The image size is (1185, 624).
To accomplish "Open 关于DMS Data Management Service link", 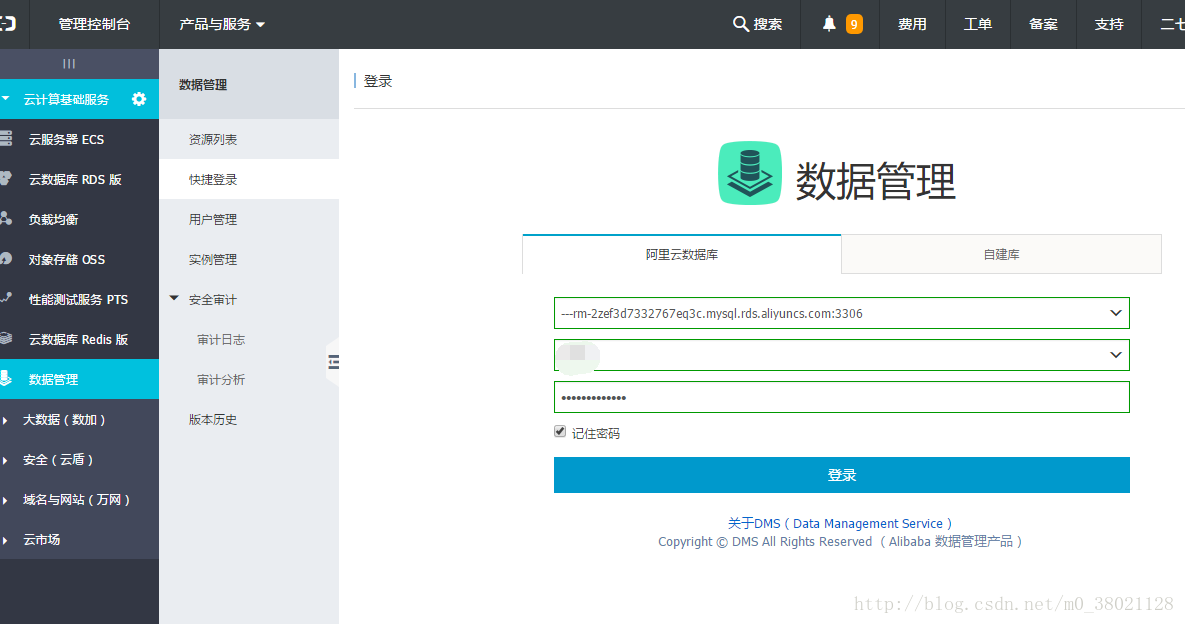I will tap(840, 524).
